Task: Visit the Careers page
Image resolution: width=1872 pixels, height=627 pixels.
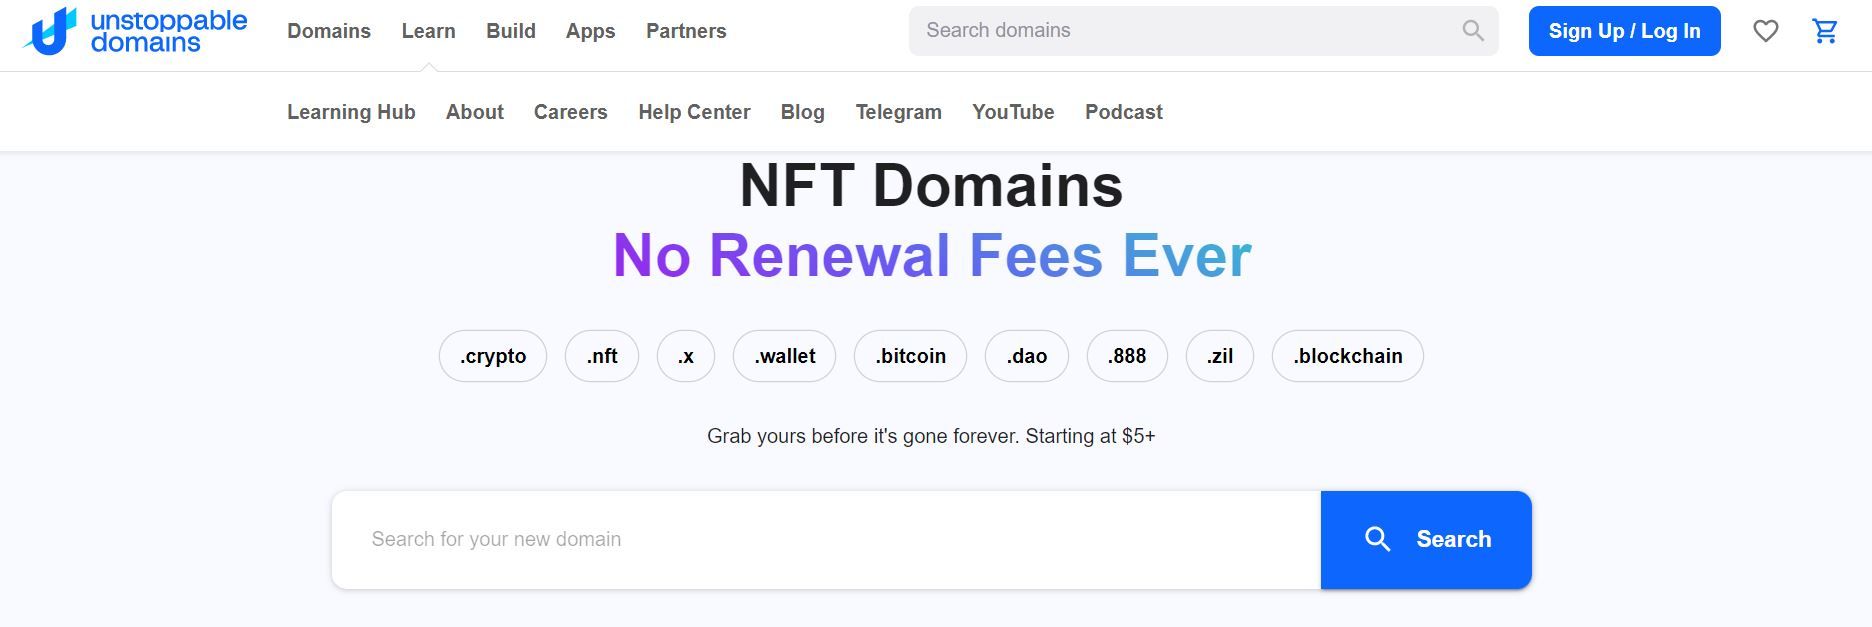Action: coord(571,112)
